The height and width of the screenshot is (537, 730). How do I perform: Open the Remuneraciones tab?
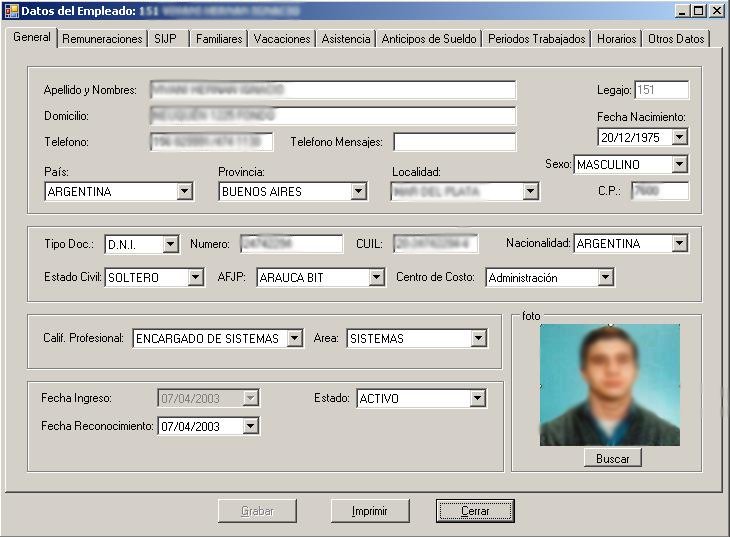point(102,39)
